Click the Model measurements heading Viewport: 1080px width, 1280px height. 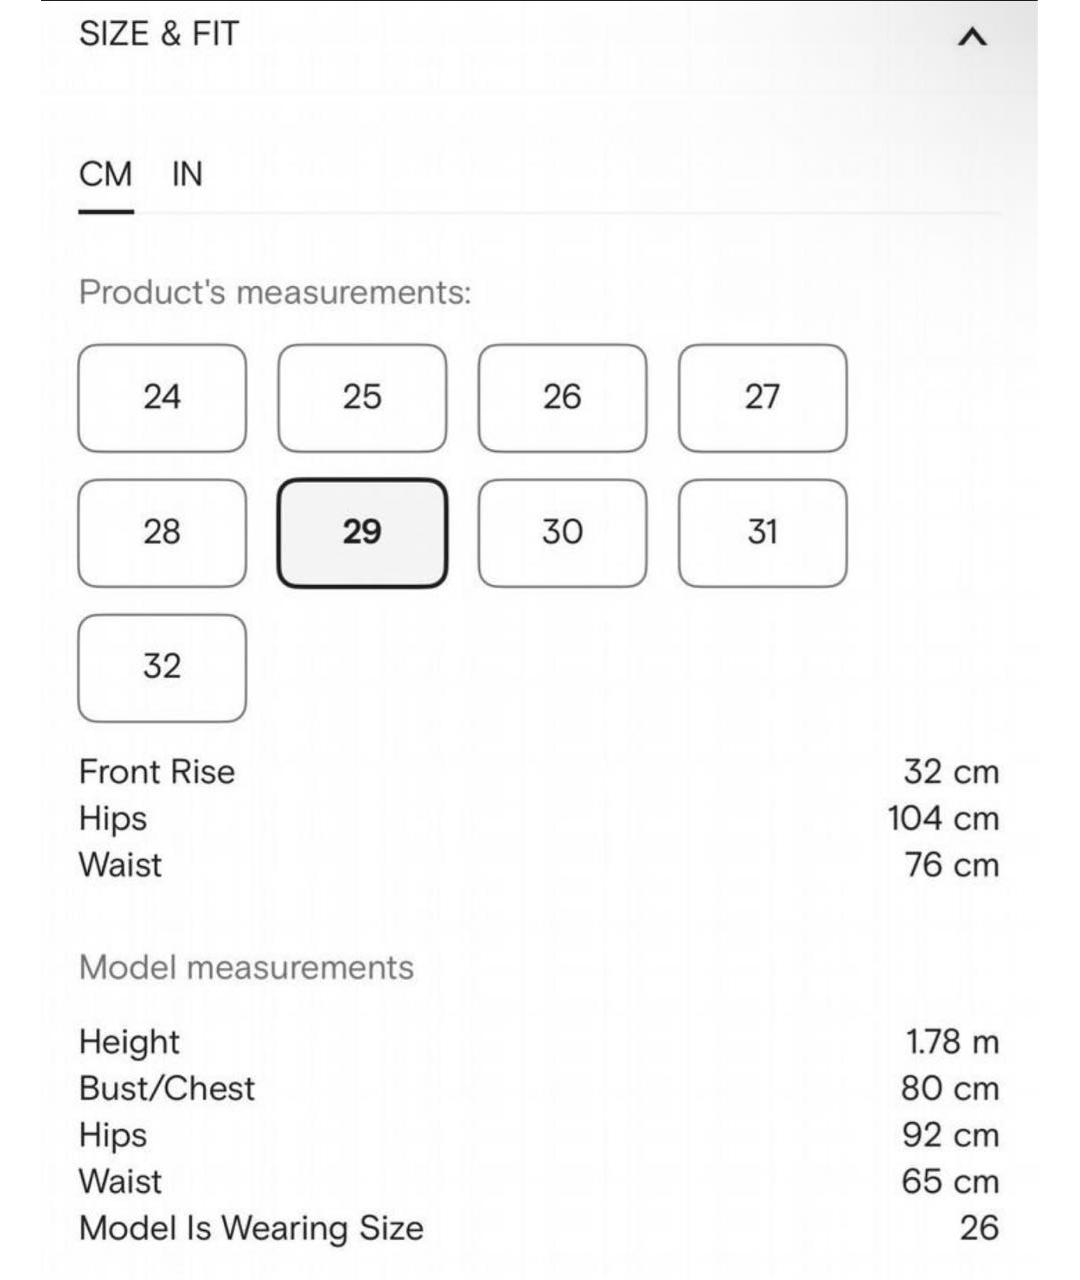[x=246, y=968]
